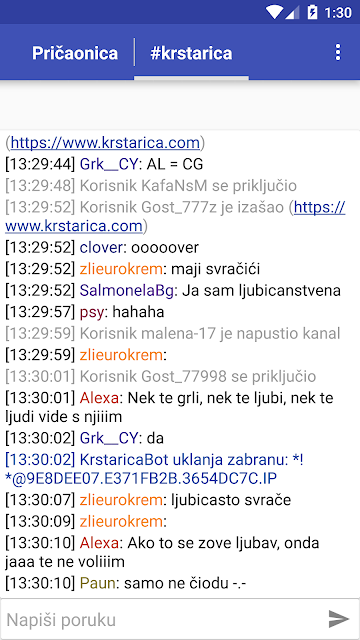Switch to the Pričaonica tab
This screenshot has height=640, width=360.
coord(75,53)
